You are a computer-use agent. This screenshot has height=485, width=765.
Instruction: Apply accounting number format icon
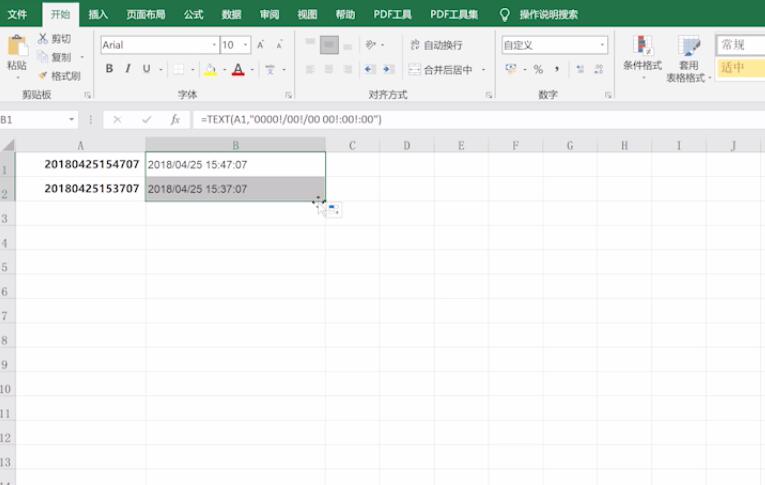point(511,69)
